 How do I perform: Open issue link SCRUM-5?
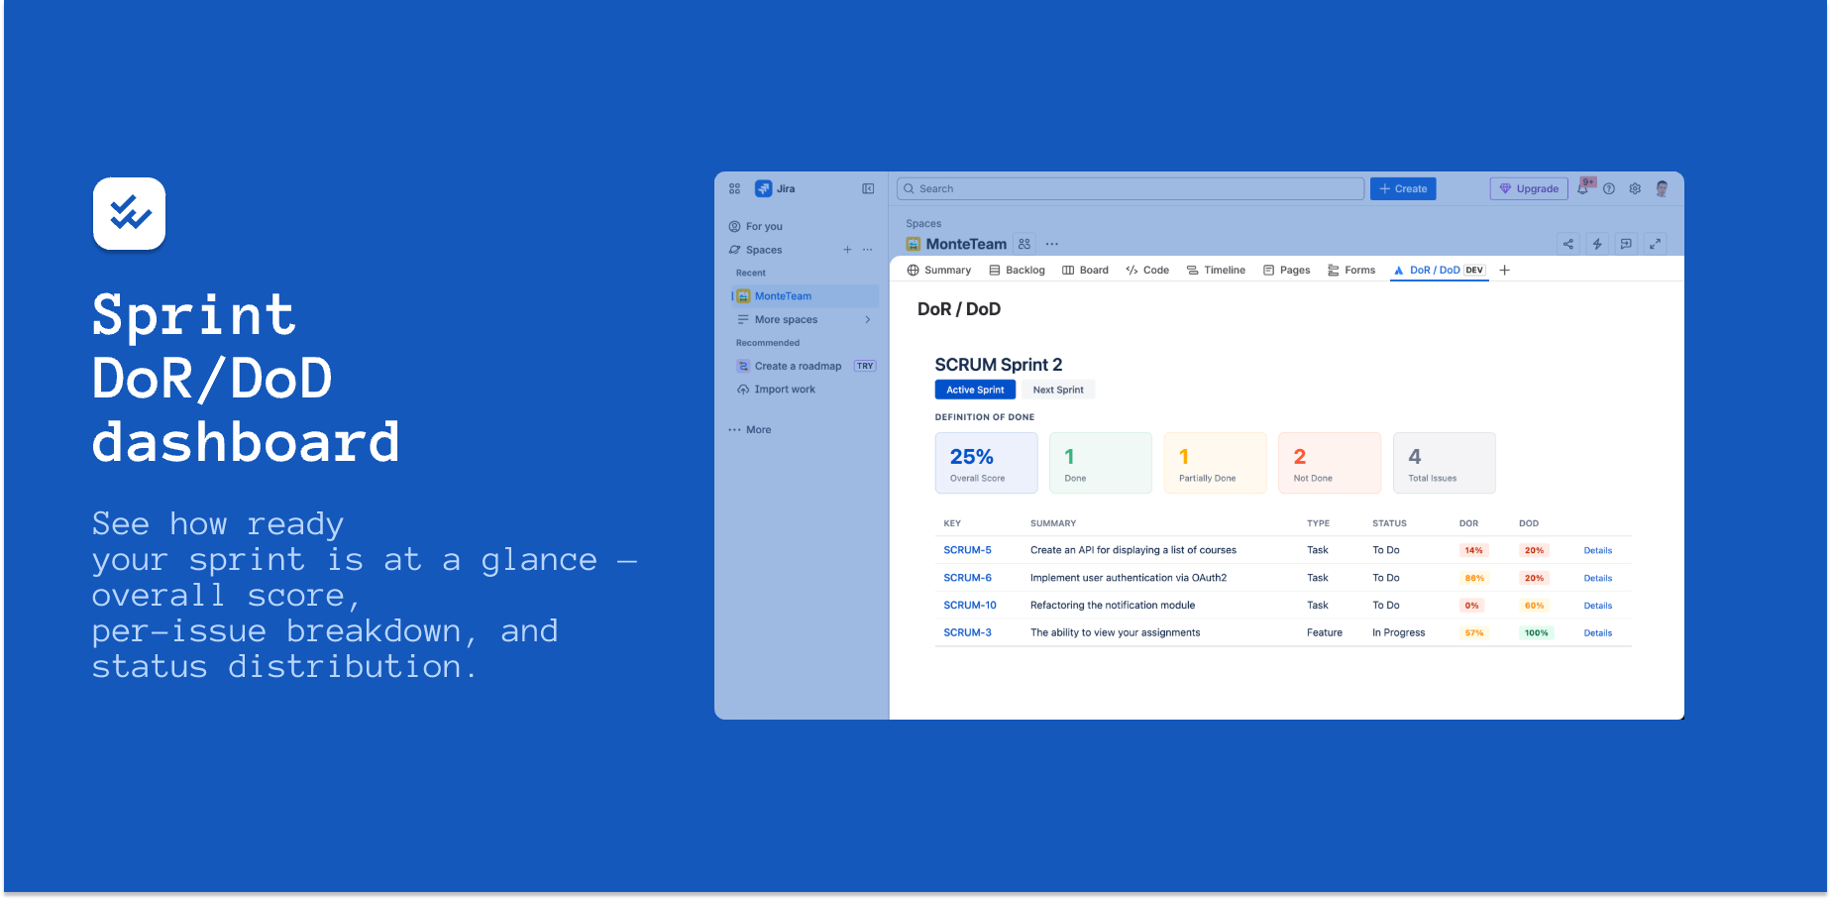[967, 551]
